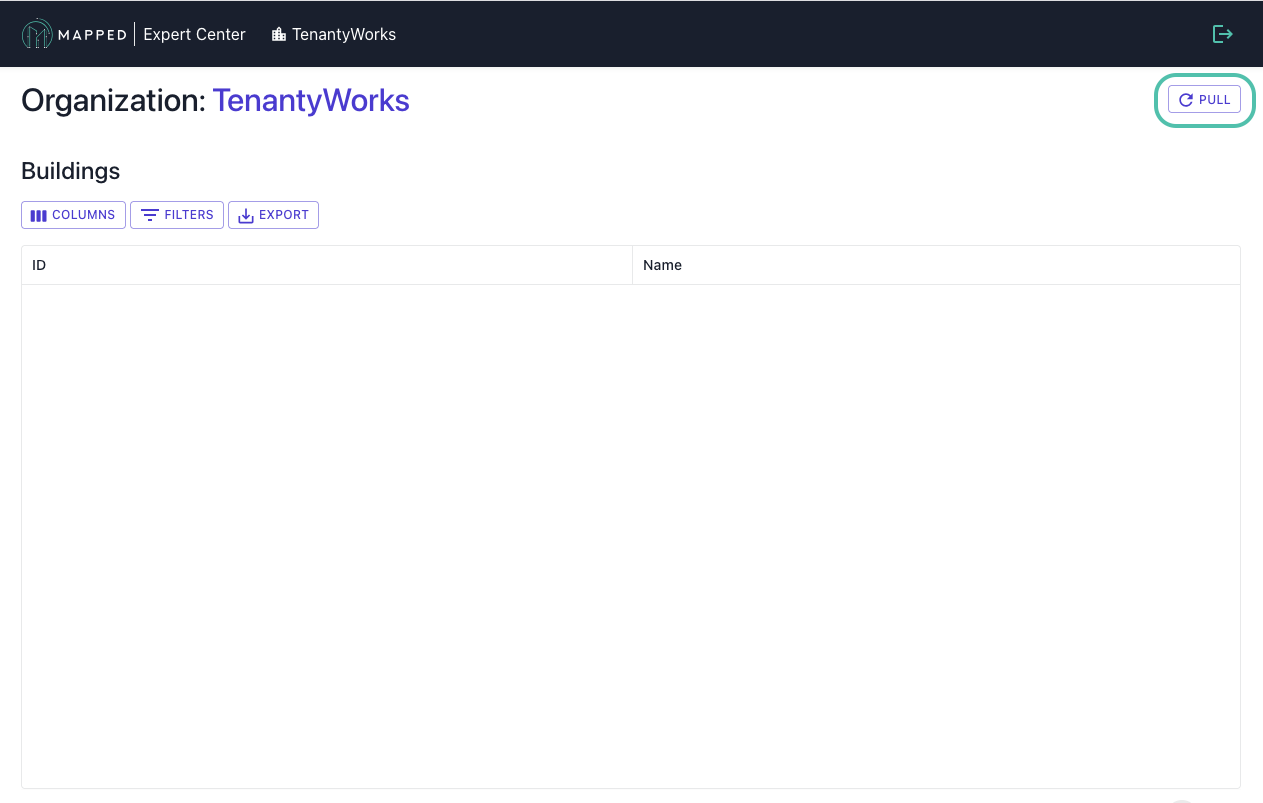Sort by the Name column header

tap(936, 265)
